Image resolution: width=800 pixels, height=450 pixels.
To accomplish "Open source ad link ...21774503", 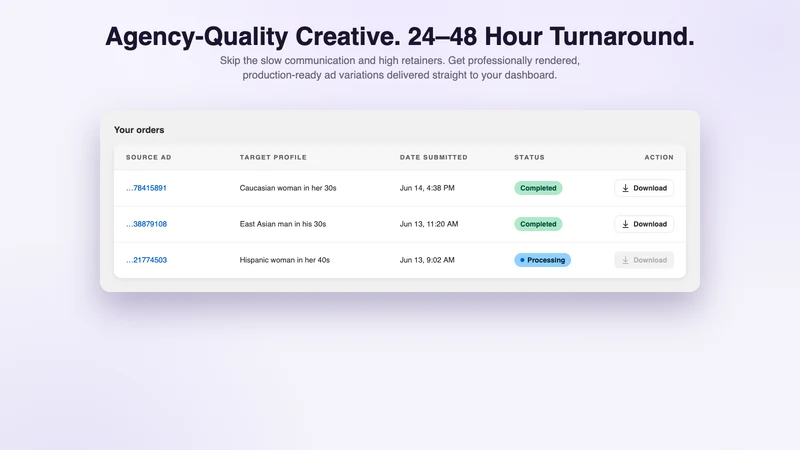I will click(x=146, y=260).
